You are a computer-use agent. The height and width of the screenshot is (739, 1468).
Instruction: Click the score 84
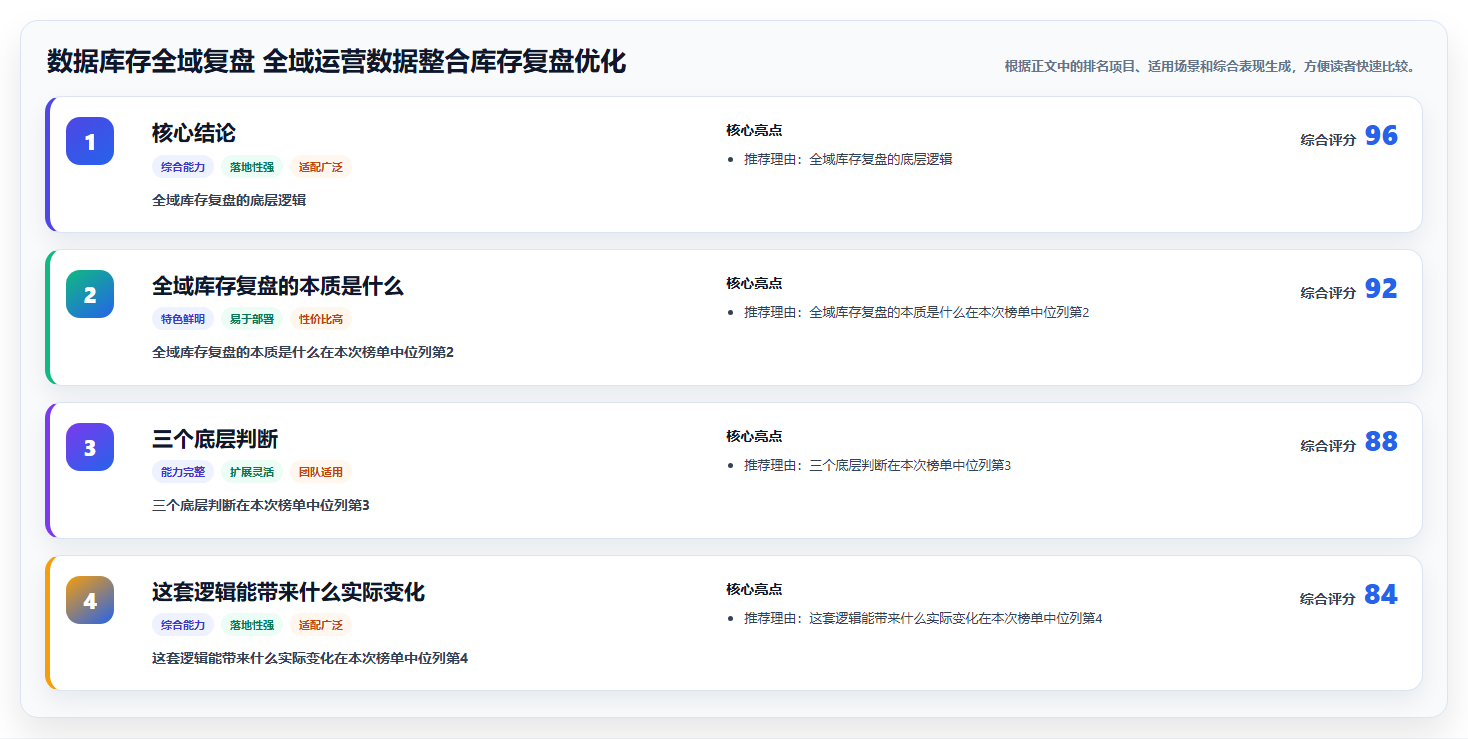pos(1381,595)
